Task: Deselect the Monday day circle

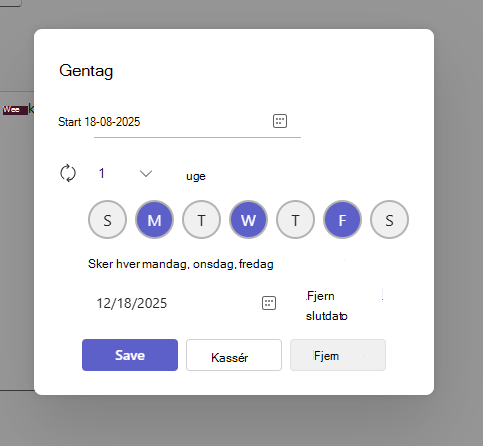Action: click(x=154, y=220)
